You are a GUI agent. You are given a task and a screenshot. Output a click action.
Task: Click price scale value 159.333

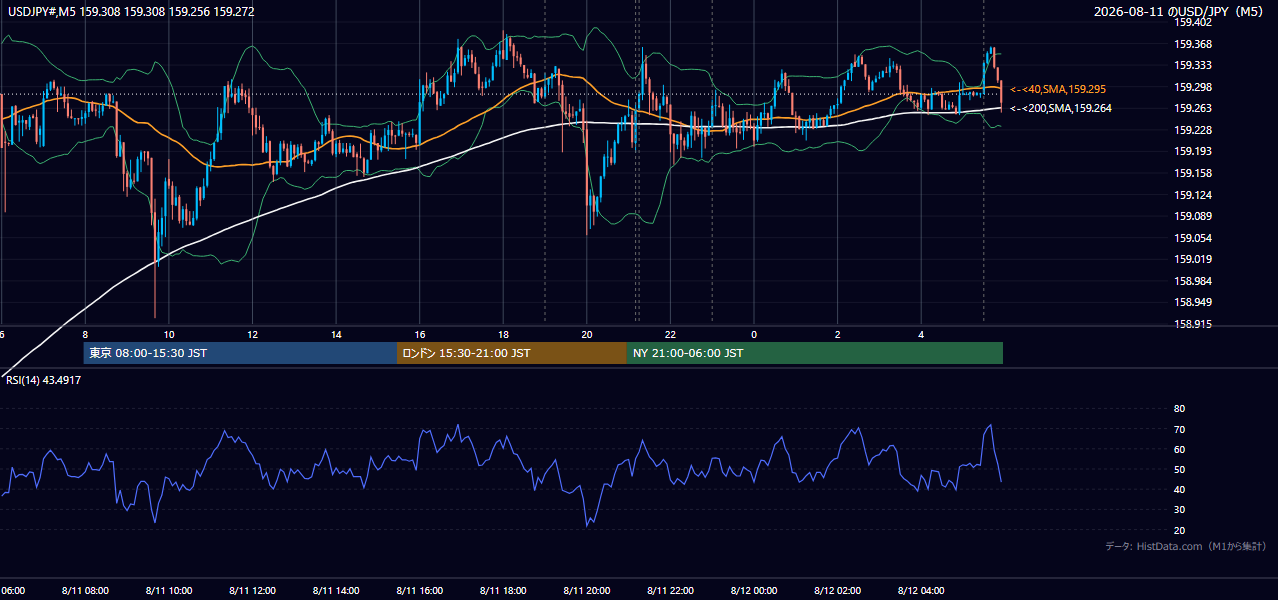click(1193, 65)
